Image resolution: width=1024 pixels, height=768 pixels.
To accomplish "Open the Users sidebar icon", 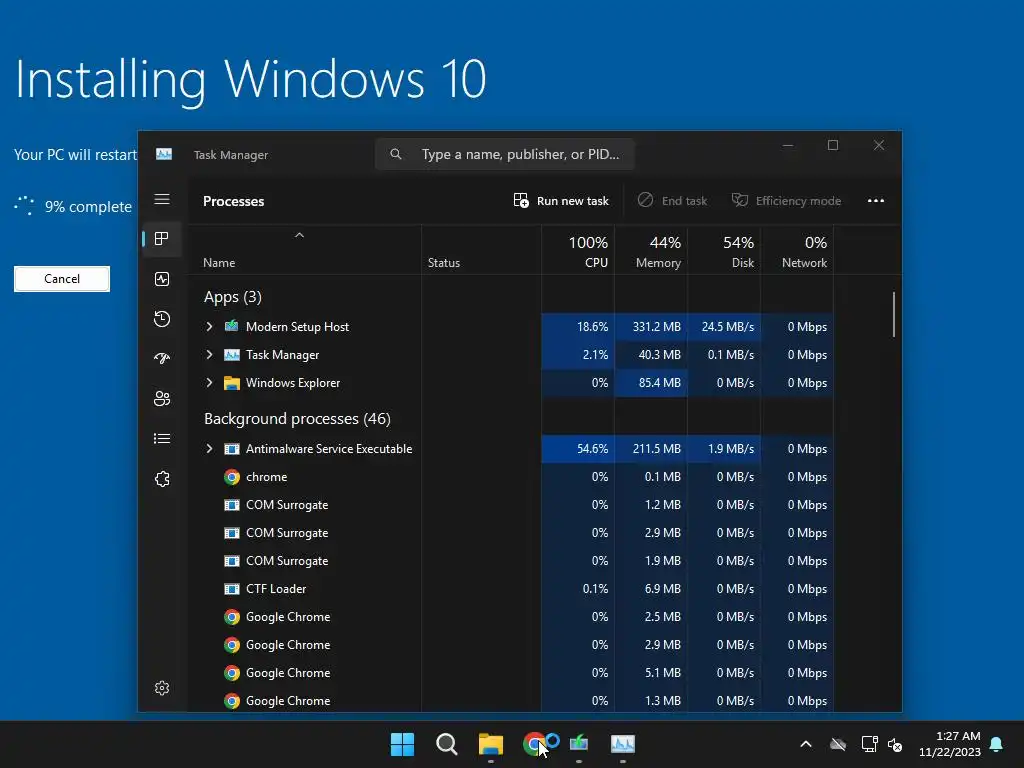I will tap(162, 398).
